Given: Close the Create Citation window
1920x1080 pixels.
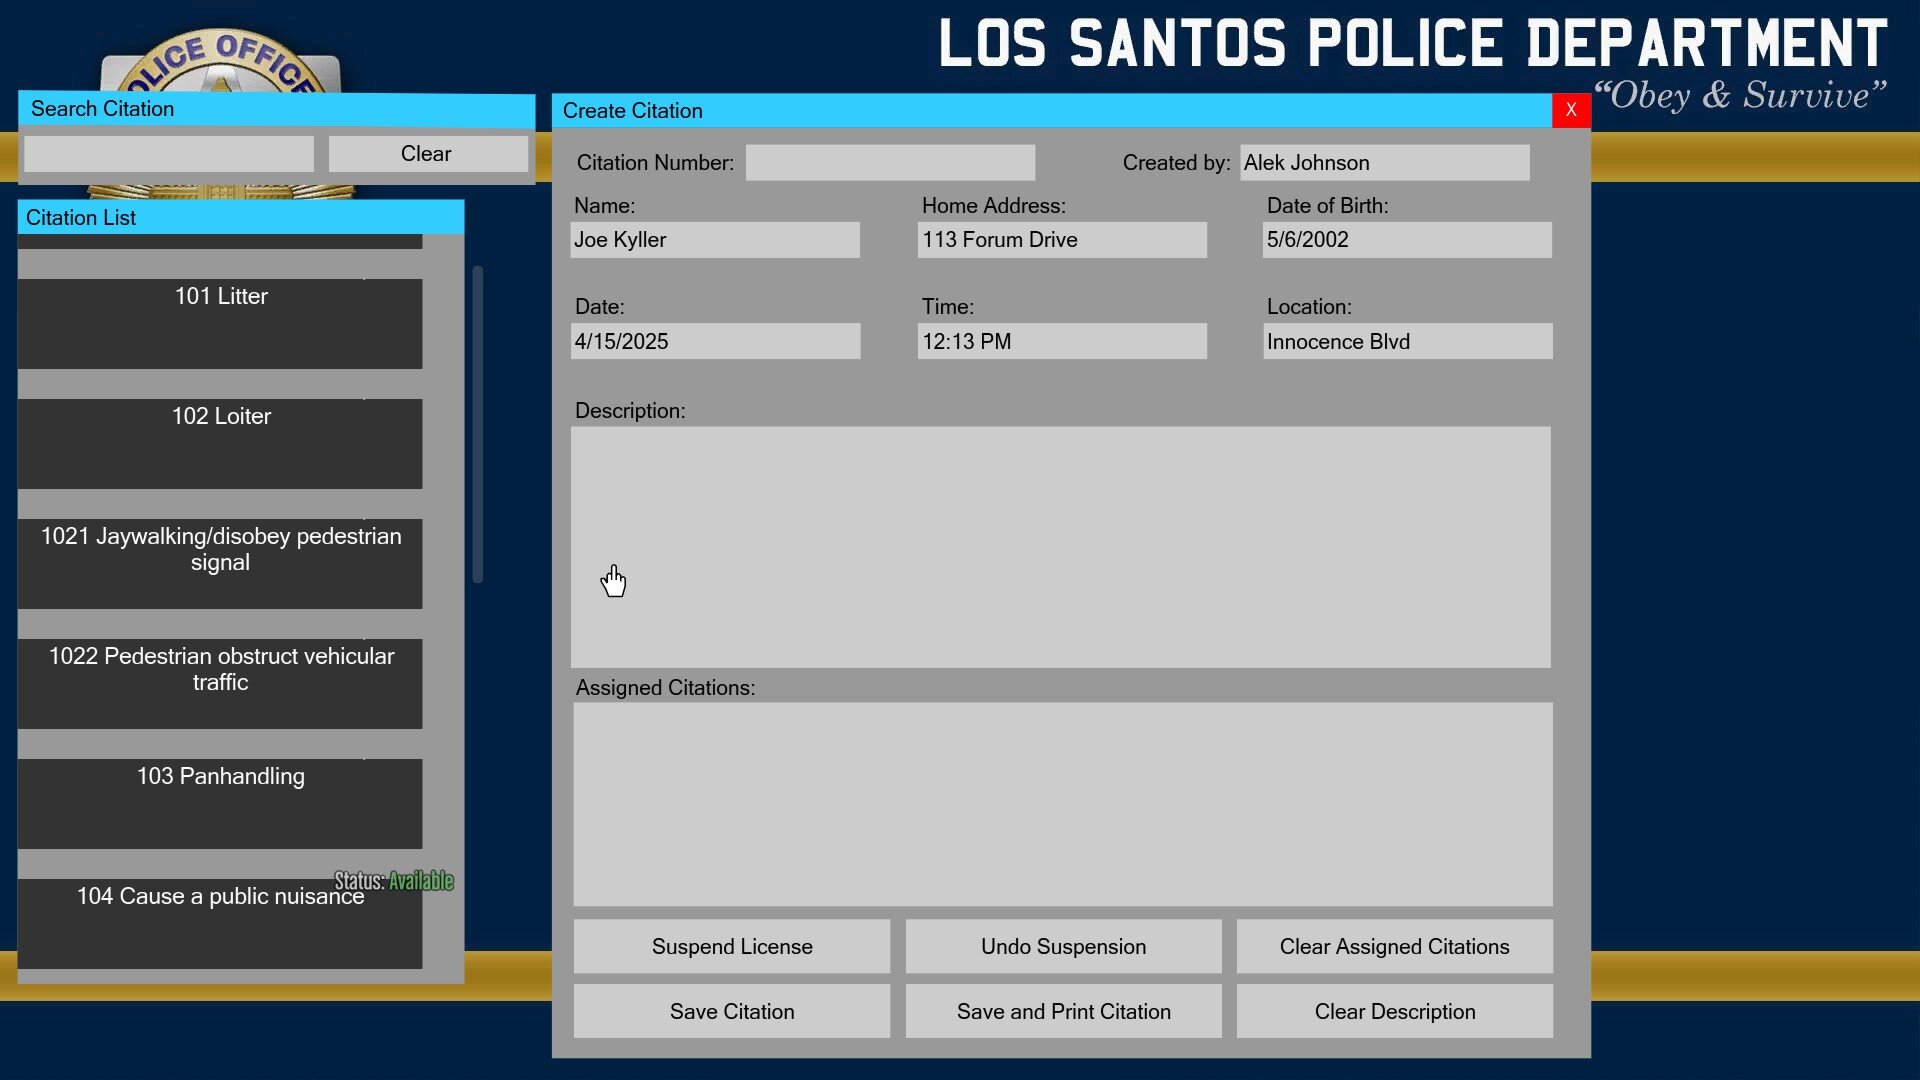Looking at the screenshot, I should pos(1570,110).
